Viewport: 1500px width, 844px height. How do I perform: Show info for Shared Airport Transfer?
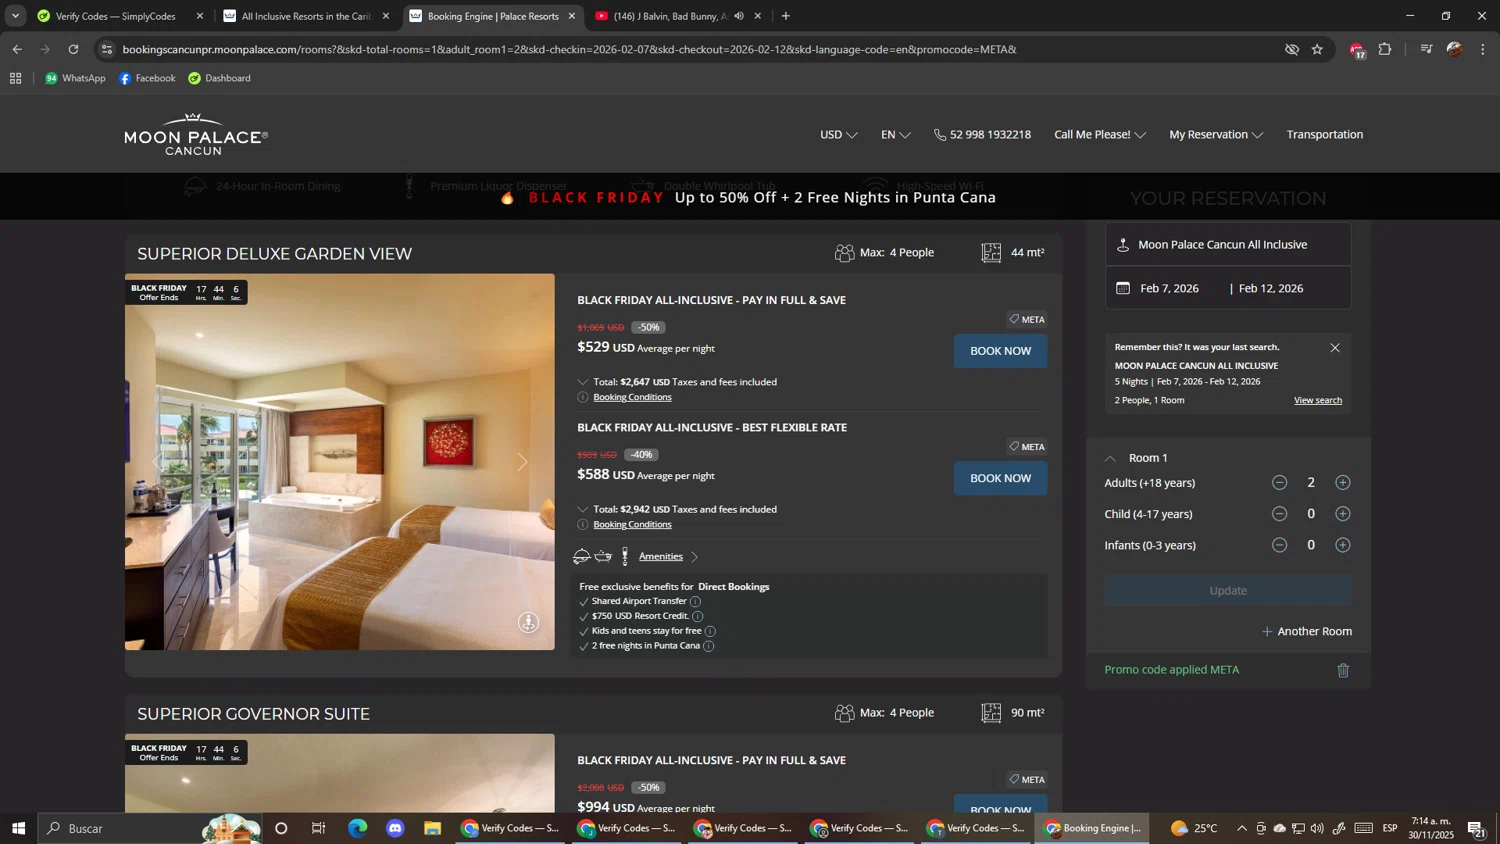click(x=695, y=602)
